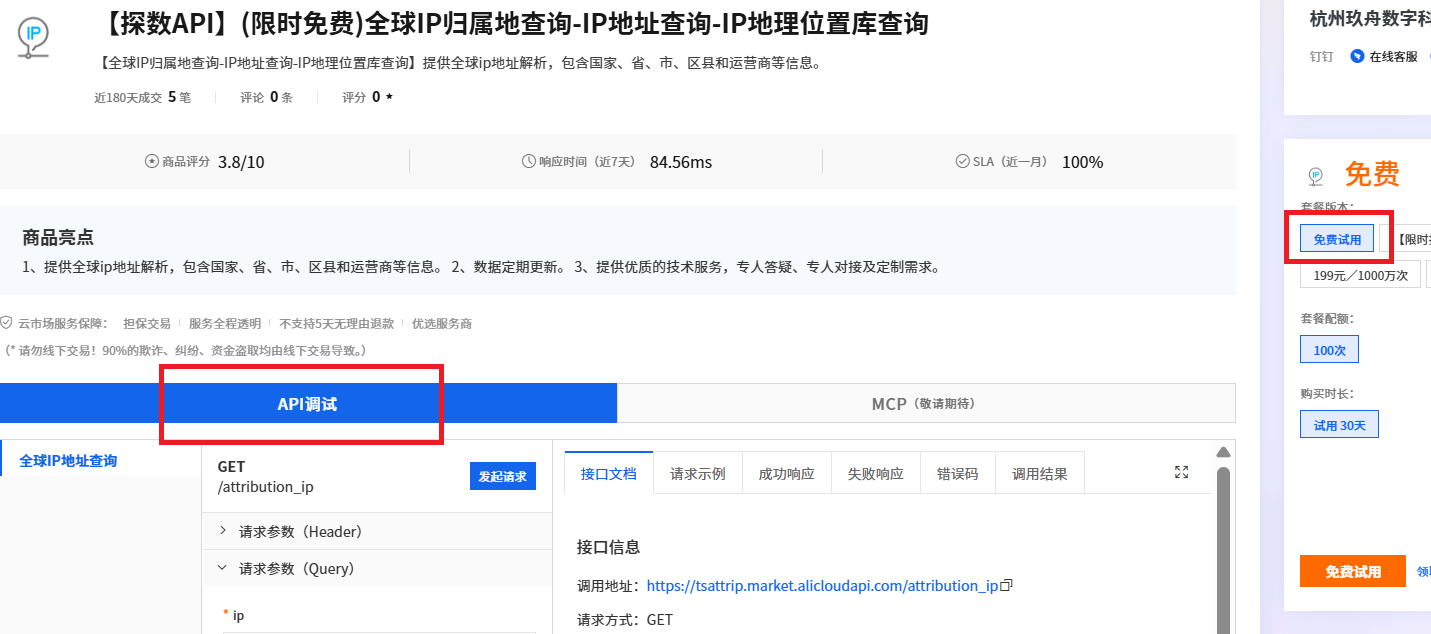Open the 接口文档 tab
Image resolution: width=1431 pixels, height=634 pixels.
coord(608,474)
